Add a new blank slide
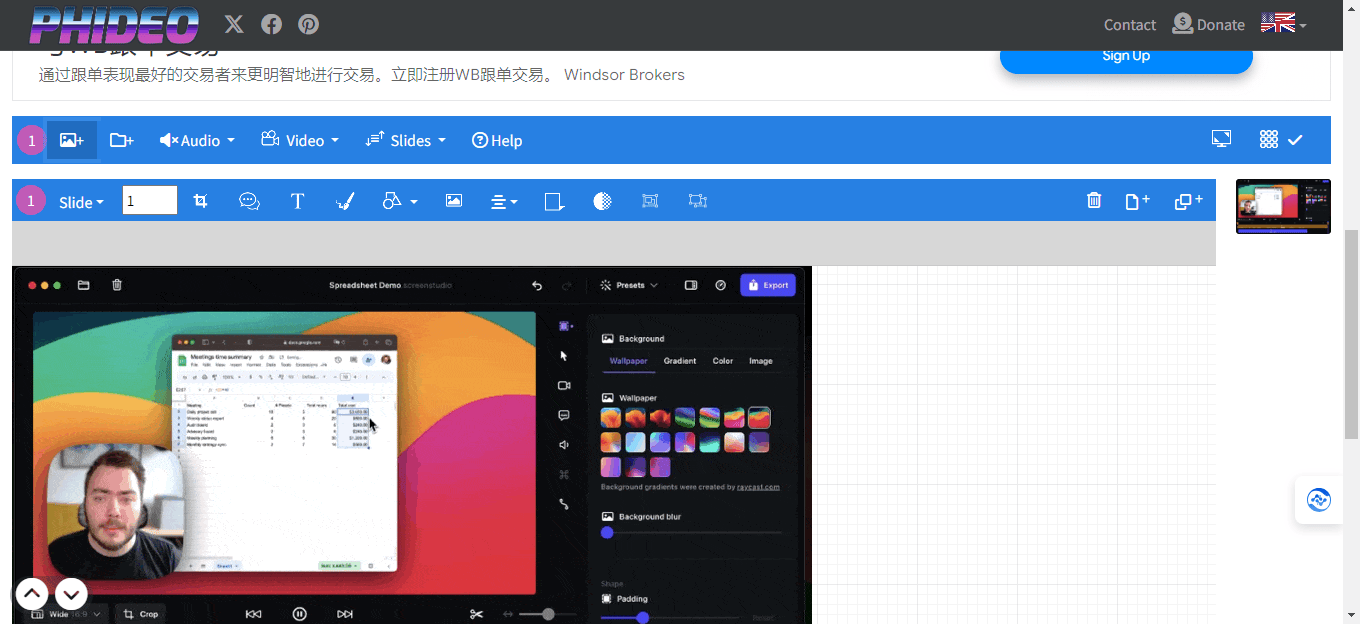This screenshot has width=1360, height=624. 1137,200
